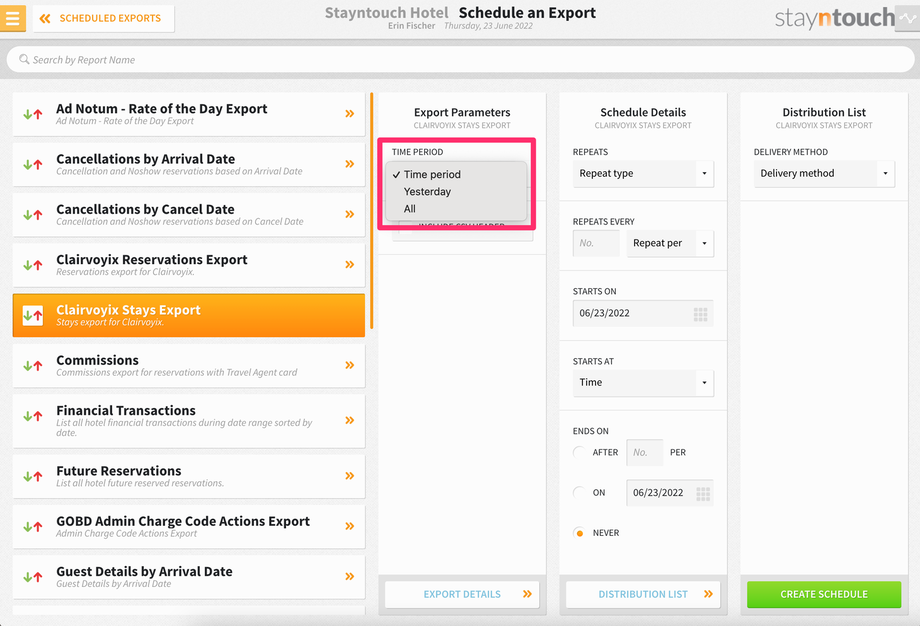Open the Cancellations by Cancel Date chevron
The height and width of the screenshot is (626, 920).
(x=350, y=214)
